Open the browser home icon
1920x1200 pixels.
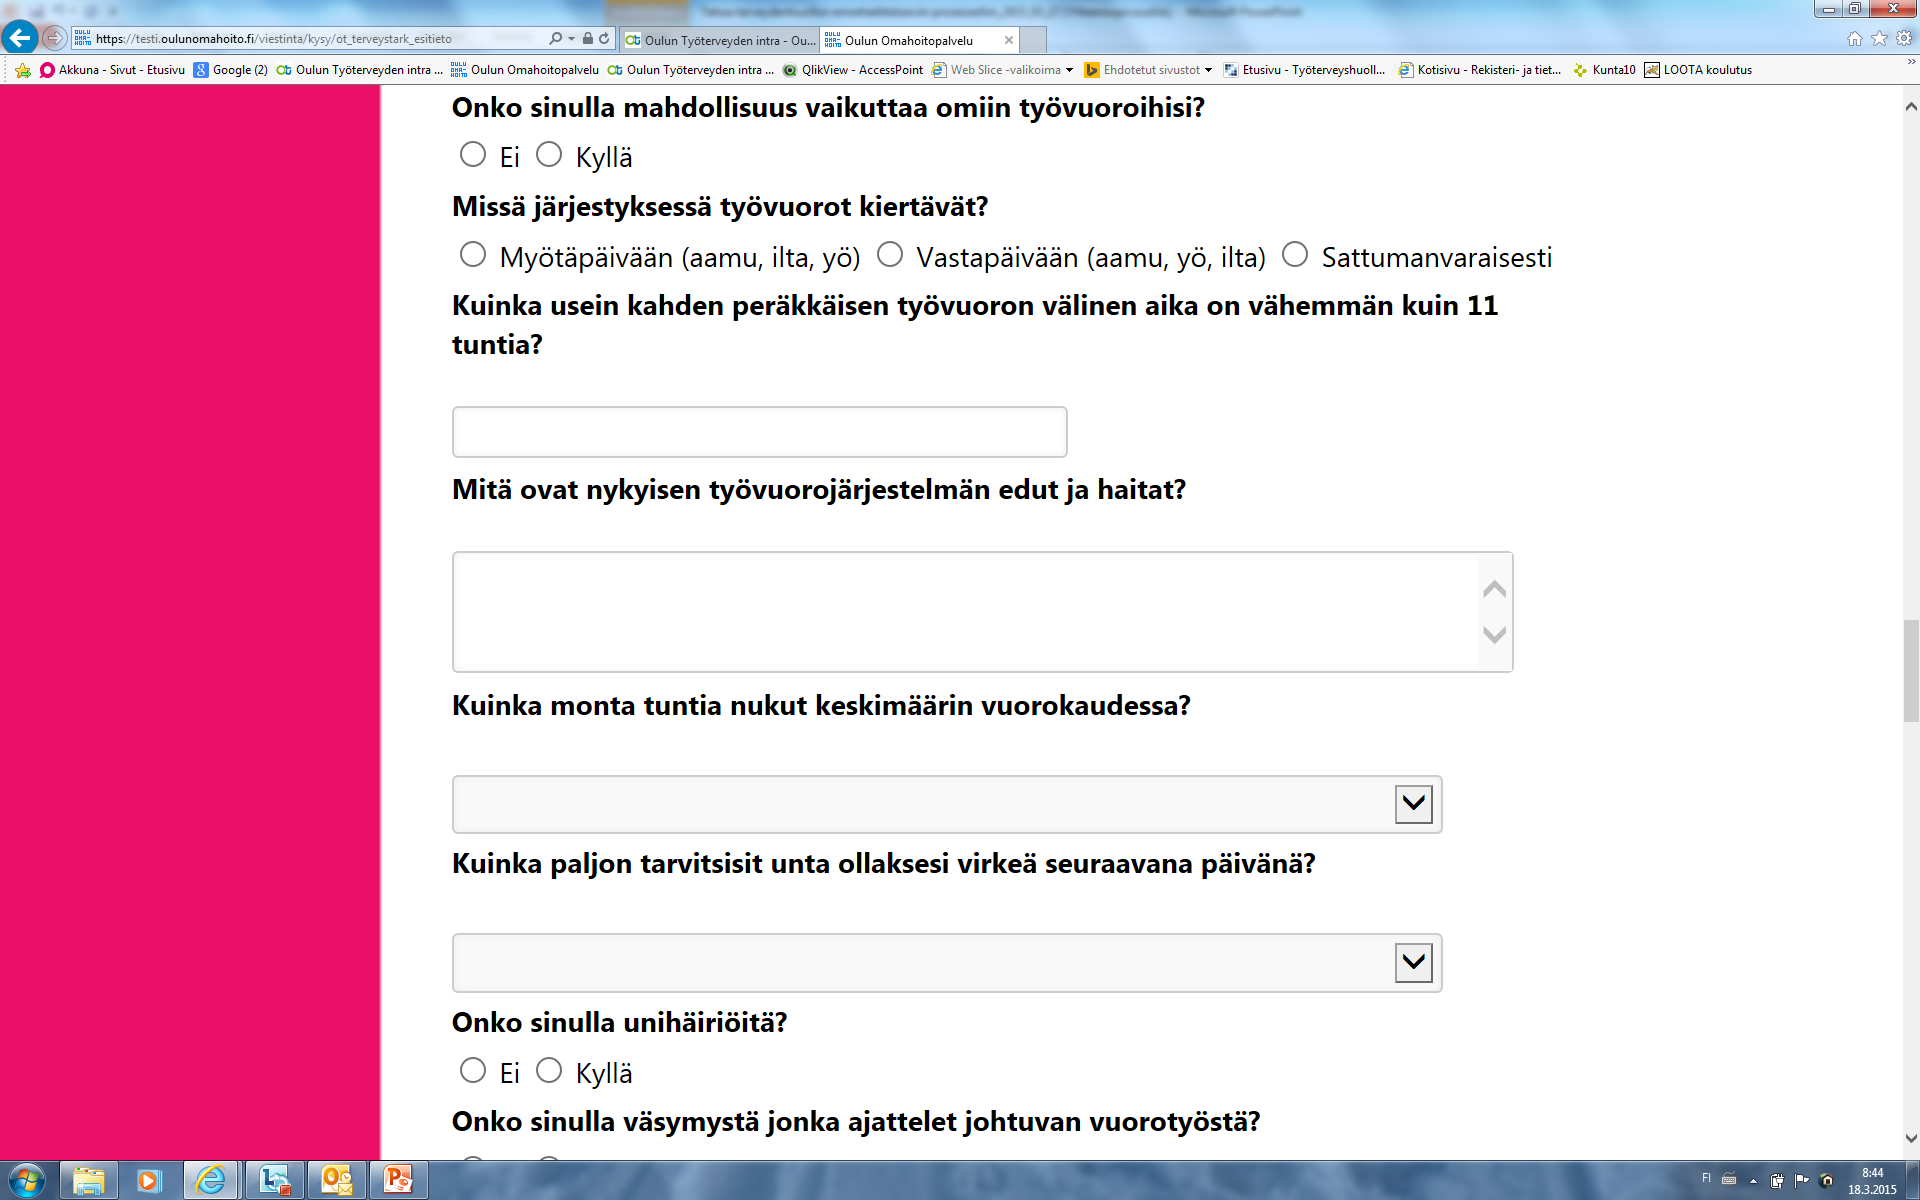click(x=1855, y=39)
